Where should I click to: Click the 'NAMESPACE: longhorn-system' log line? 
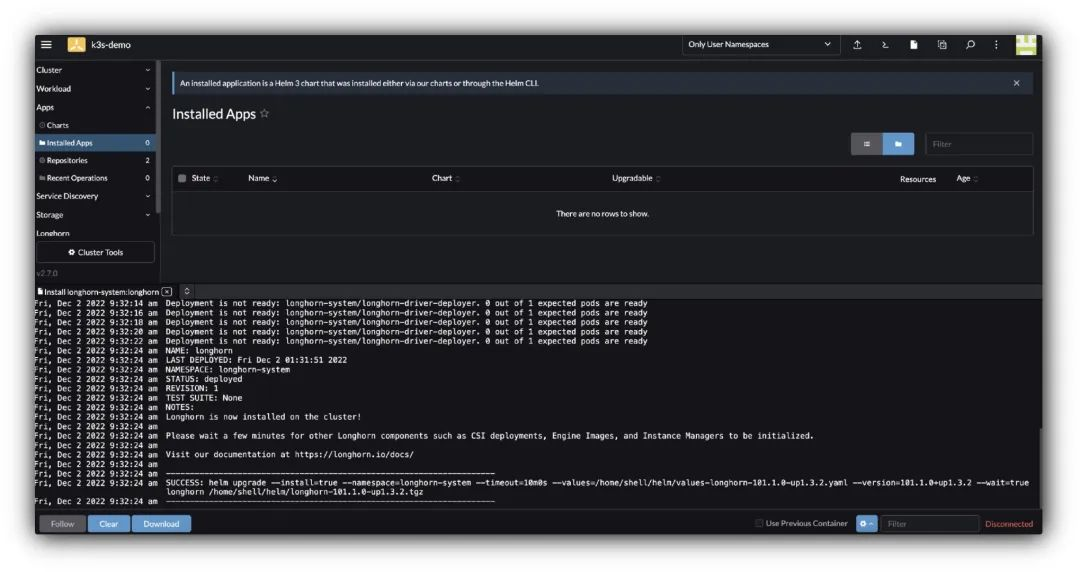pyautogui.click(x=227, y=369)
